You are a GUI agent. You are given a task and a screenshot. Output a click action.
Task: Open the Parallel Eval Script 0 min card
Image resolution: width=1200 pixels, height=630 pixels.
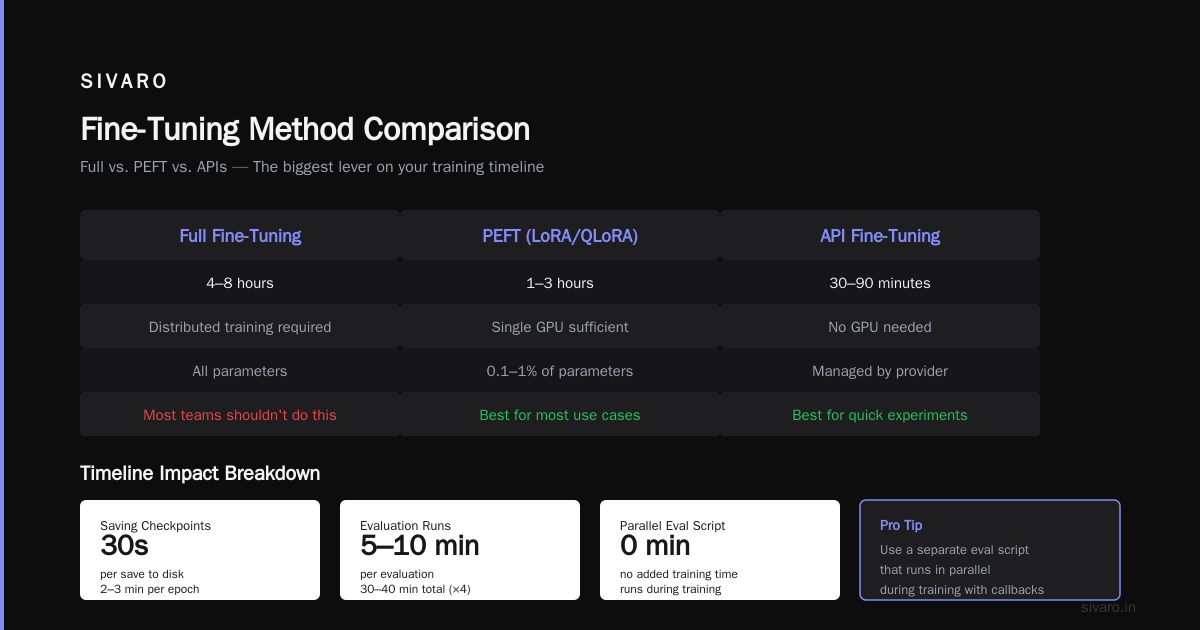720,550
